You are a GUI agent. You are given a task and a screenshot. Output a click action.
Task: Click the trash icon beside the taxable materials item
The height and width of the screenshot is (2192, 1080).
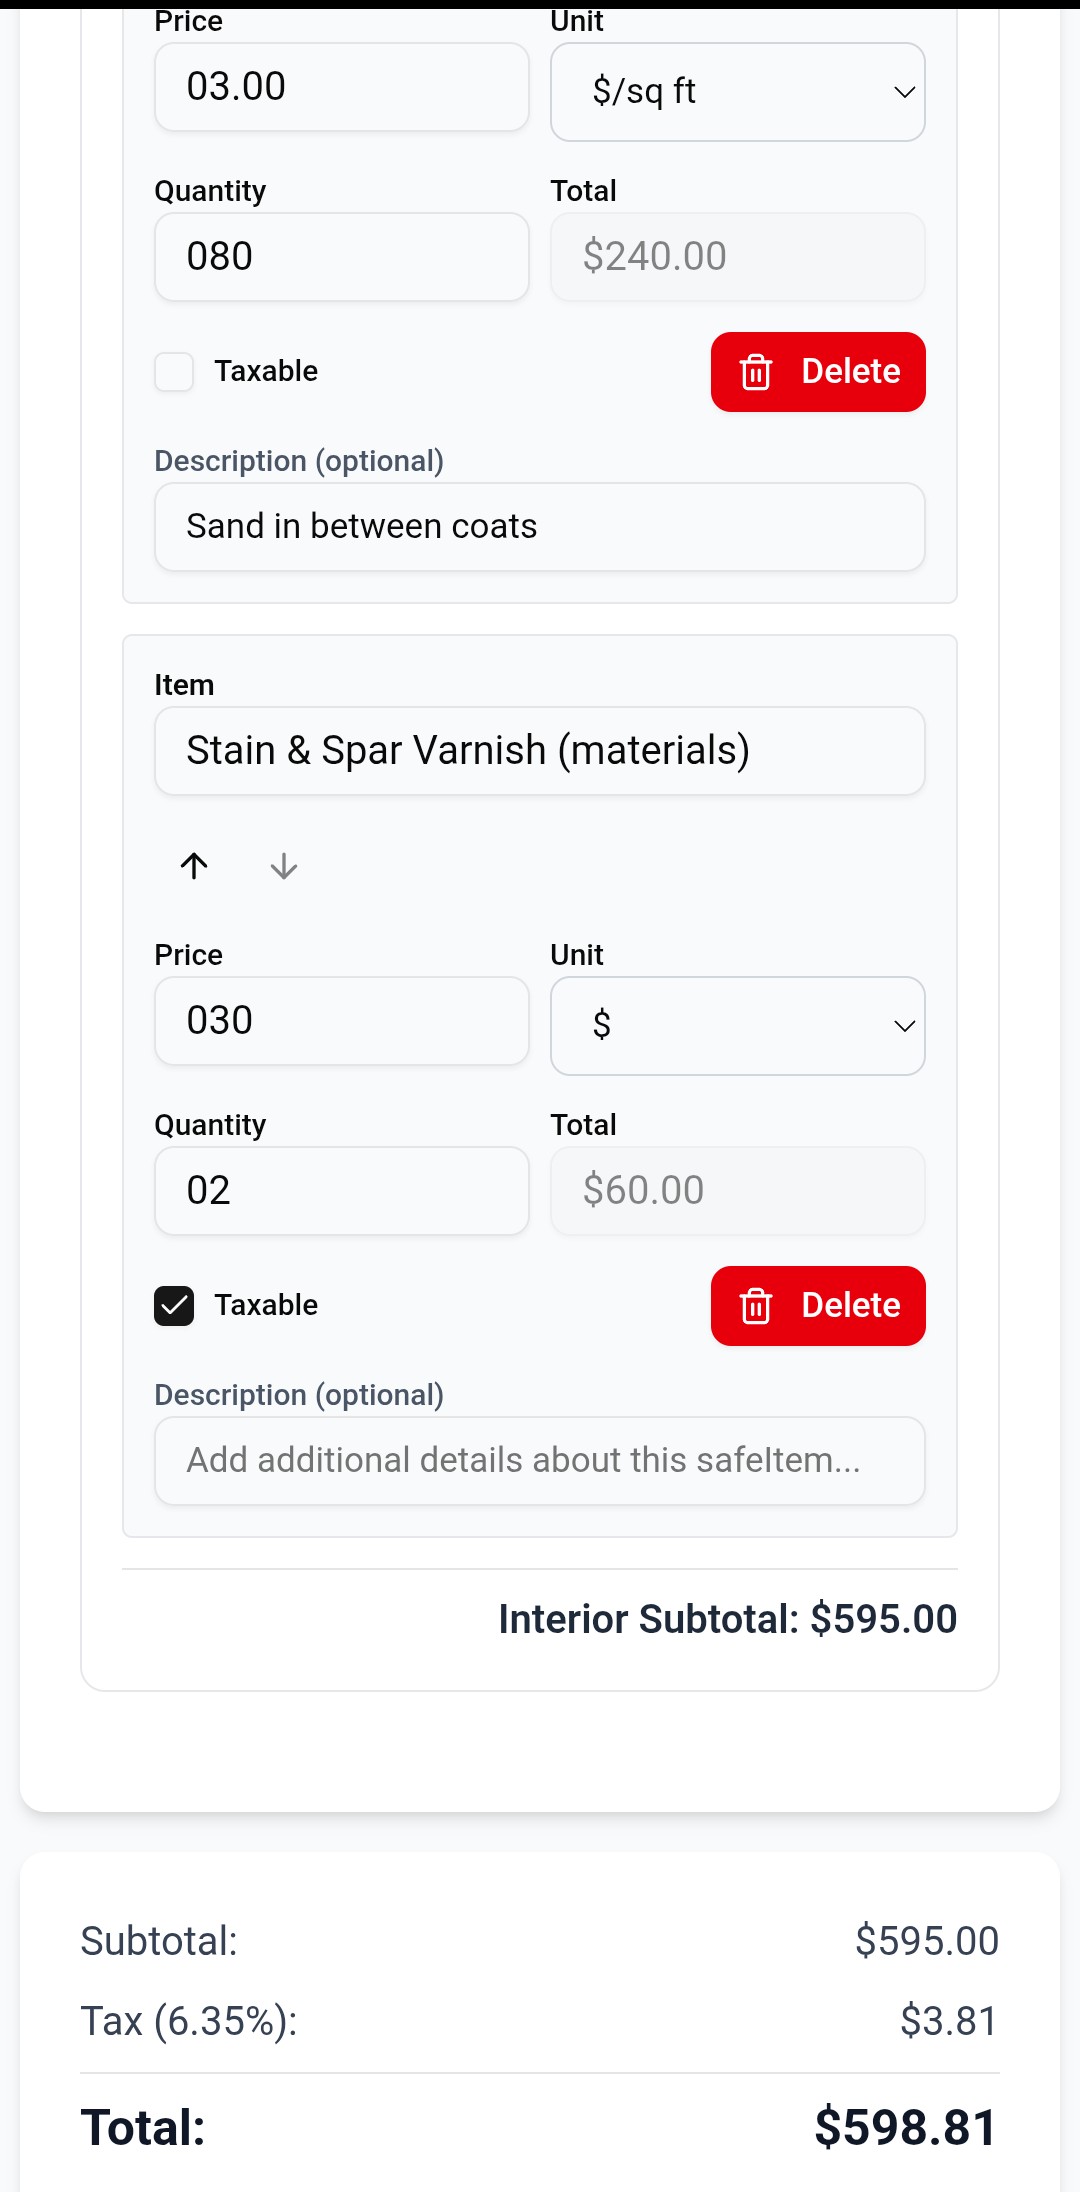click(x=758, y=1305)
